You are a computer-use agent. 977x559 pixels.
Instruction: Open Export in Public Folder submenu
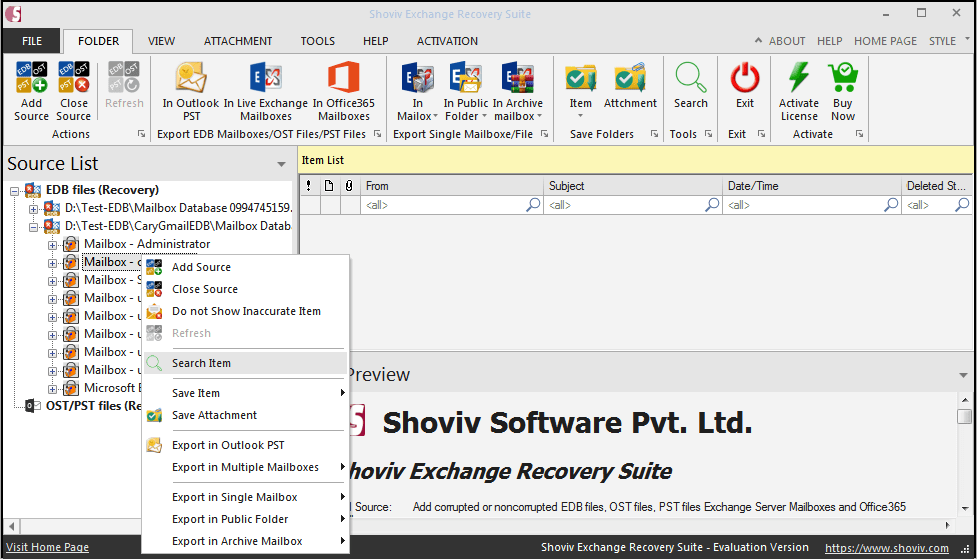pyautogui.click(x=245, y=519)
